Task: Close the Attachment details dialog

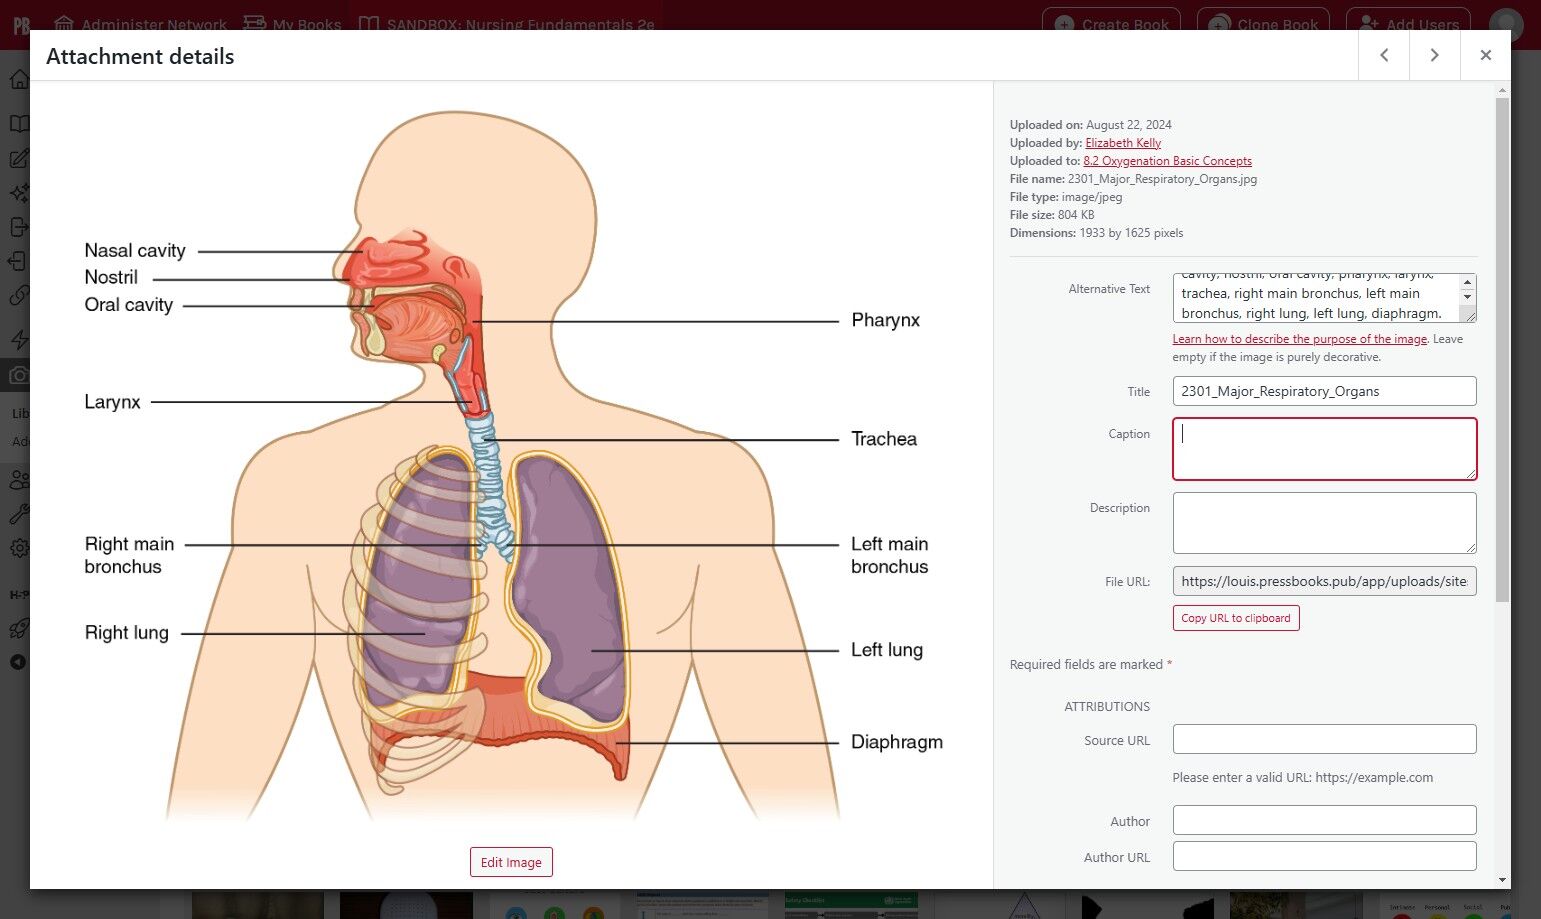Action: pos(1486,56)
